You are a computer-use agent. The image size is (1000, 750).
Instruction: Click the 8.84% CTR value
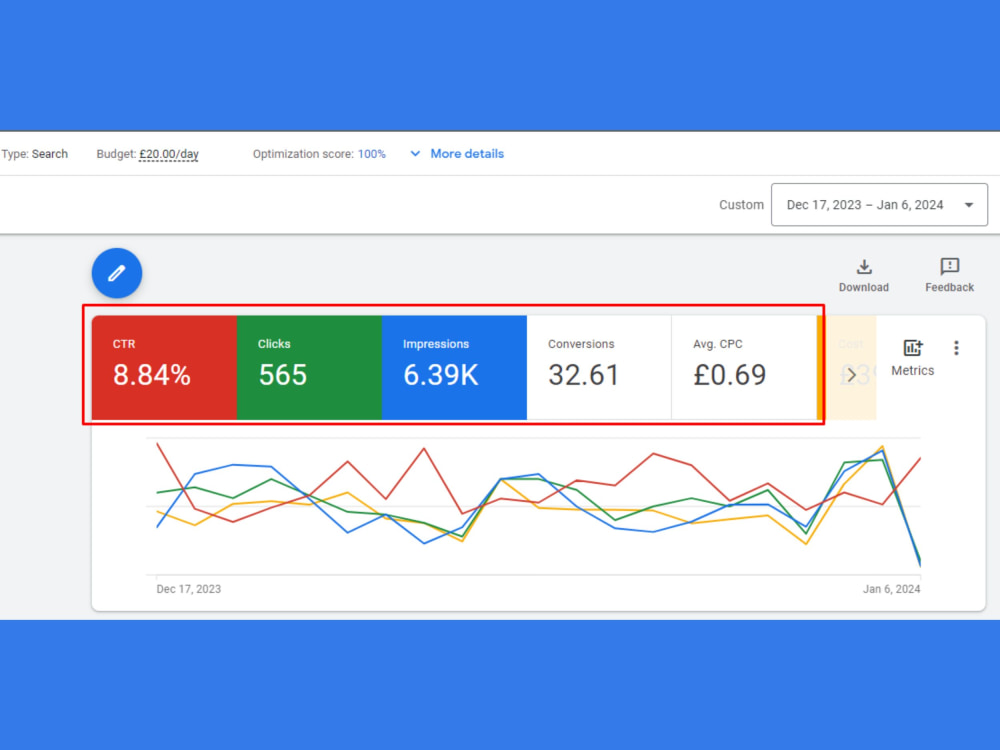[x=152, y=375]
